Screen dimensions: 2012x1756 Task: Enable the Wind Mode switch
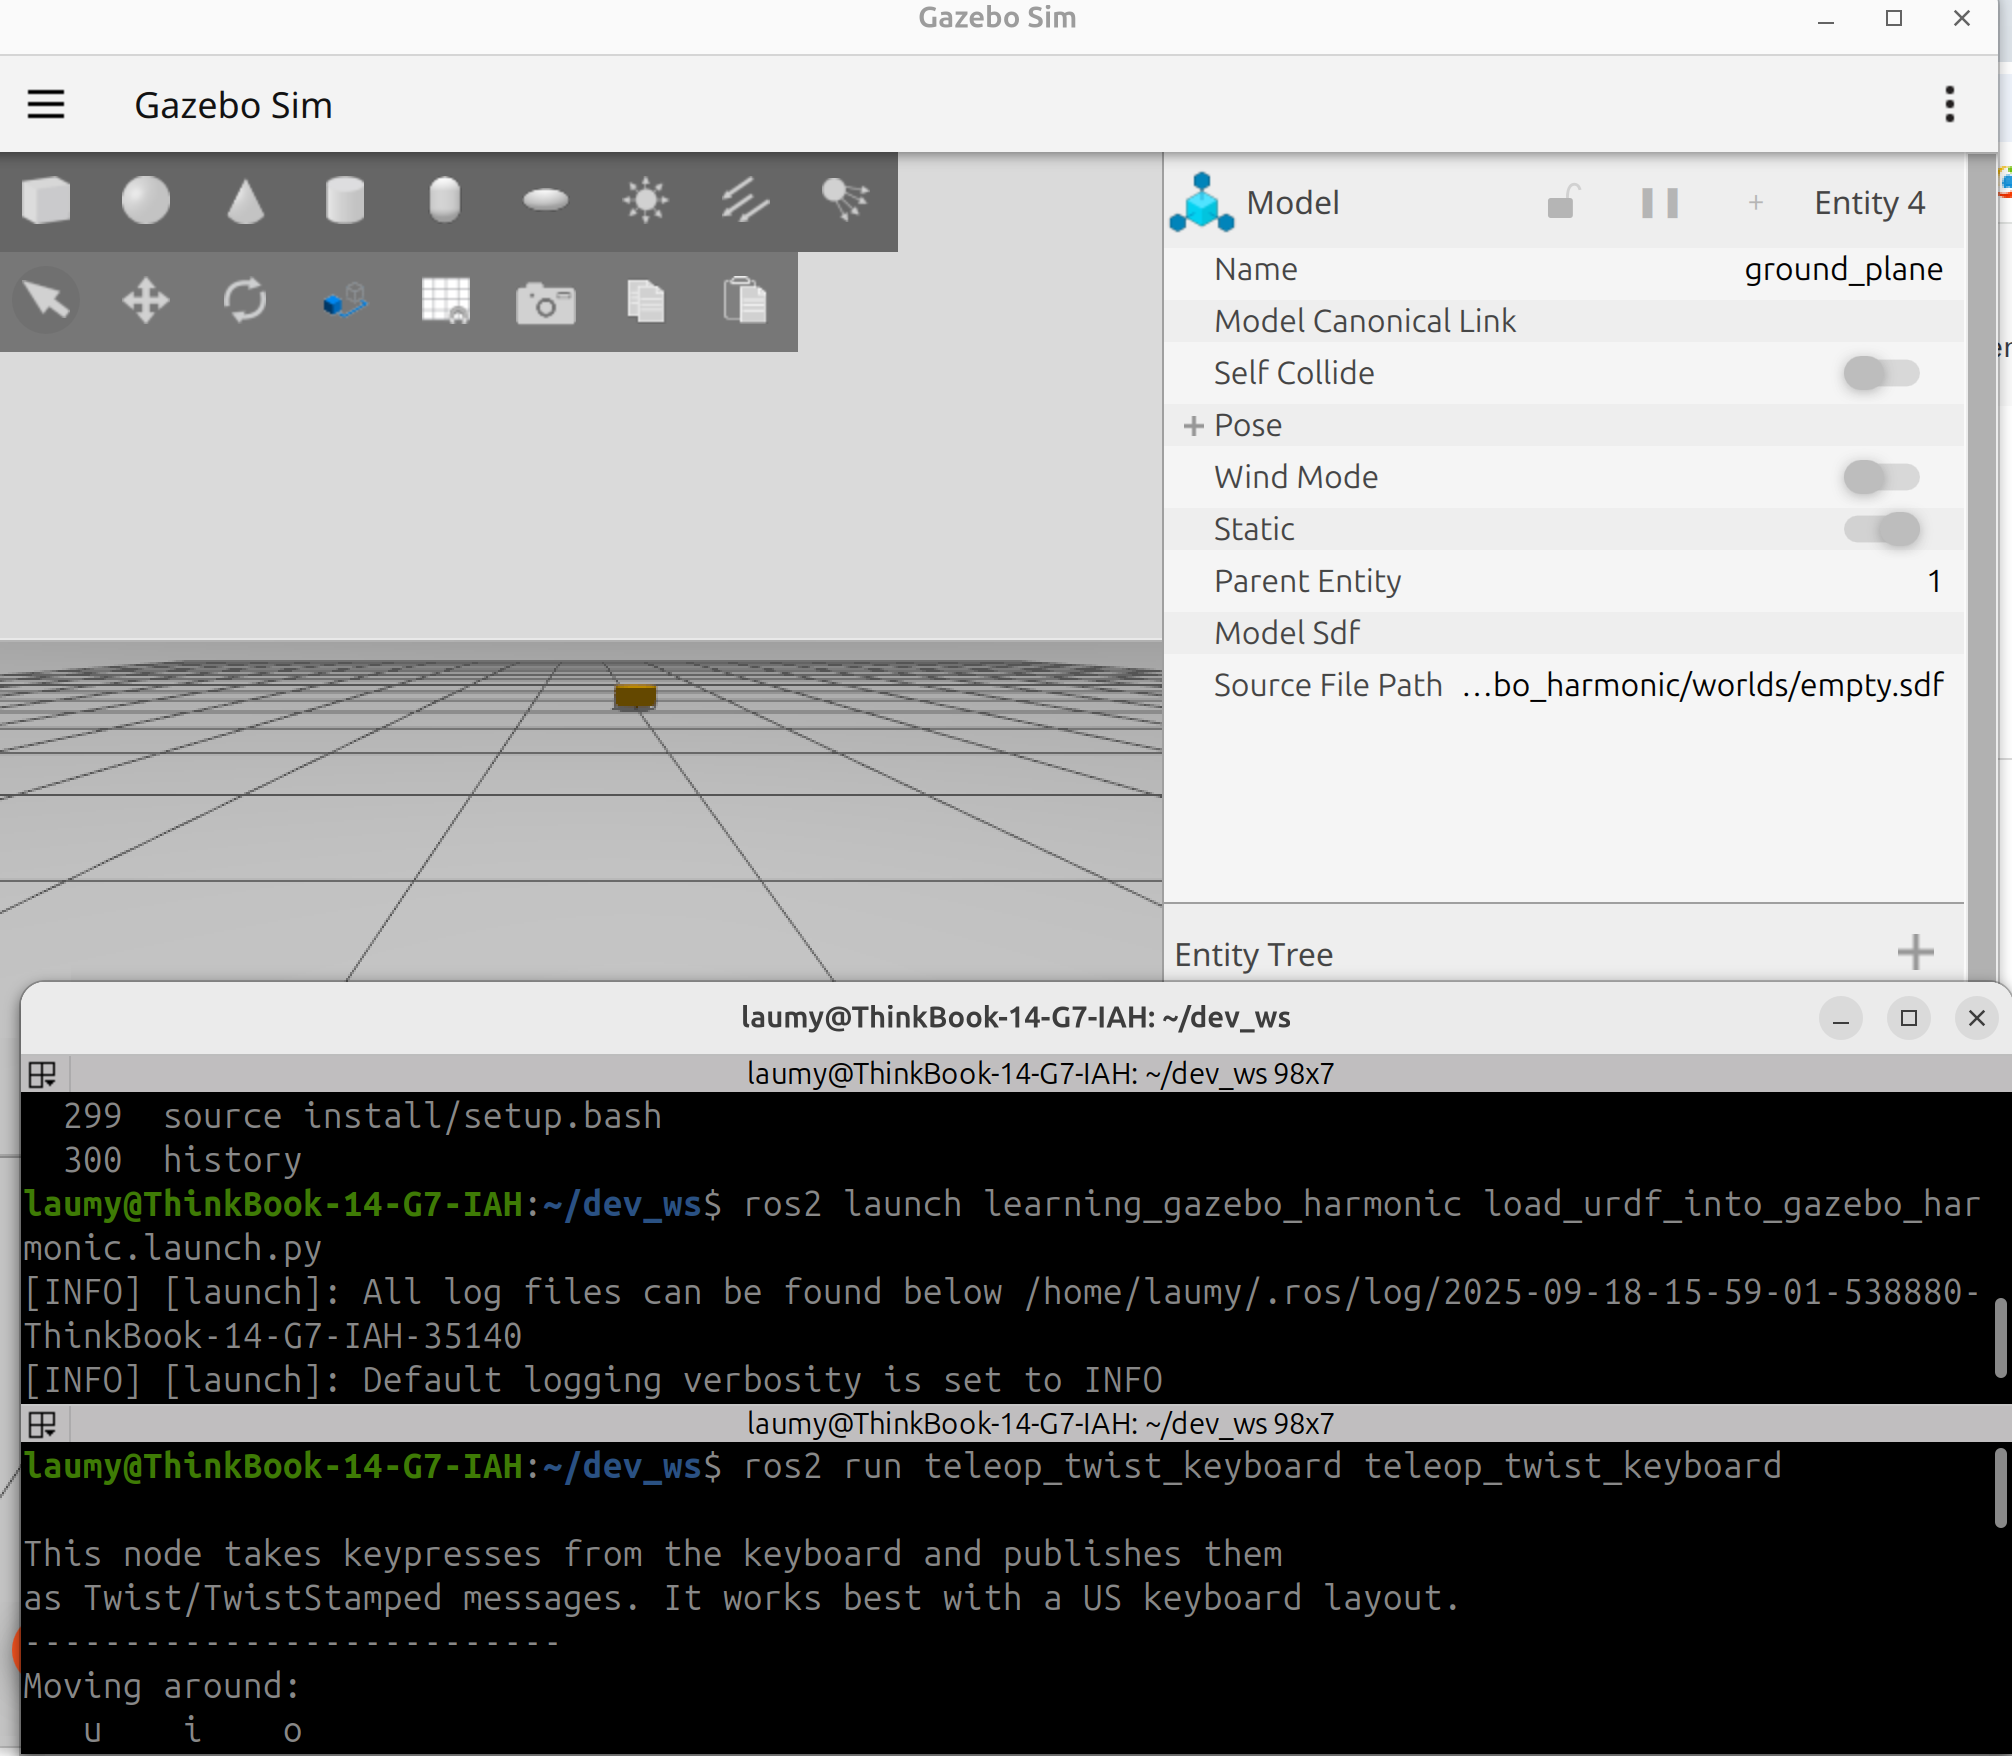tap(1881, 477)
